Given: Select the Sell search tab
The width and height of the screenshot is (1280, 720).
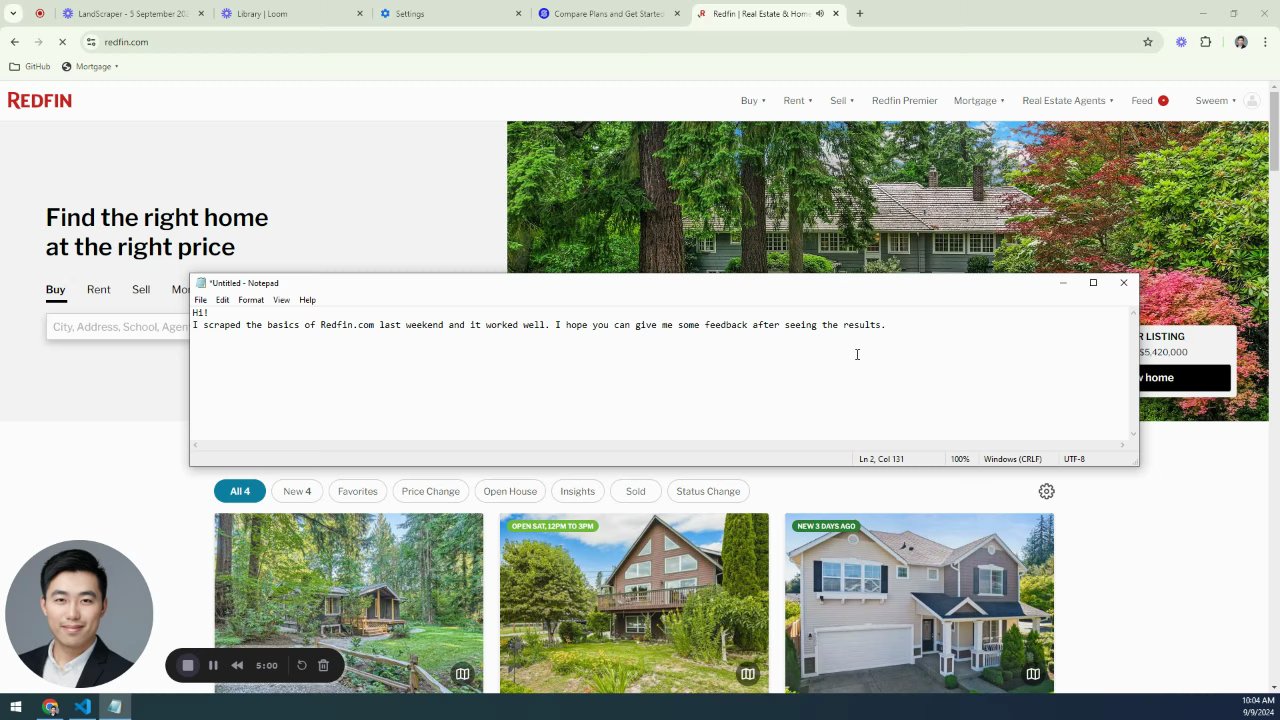Looking at the screenshot, I should (141, 290).
